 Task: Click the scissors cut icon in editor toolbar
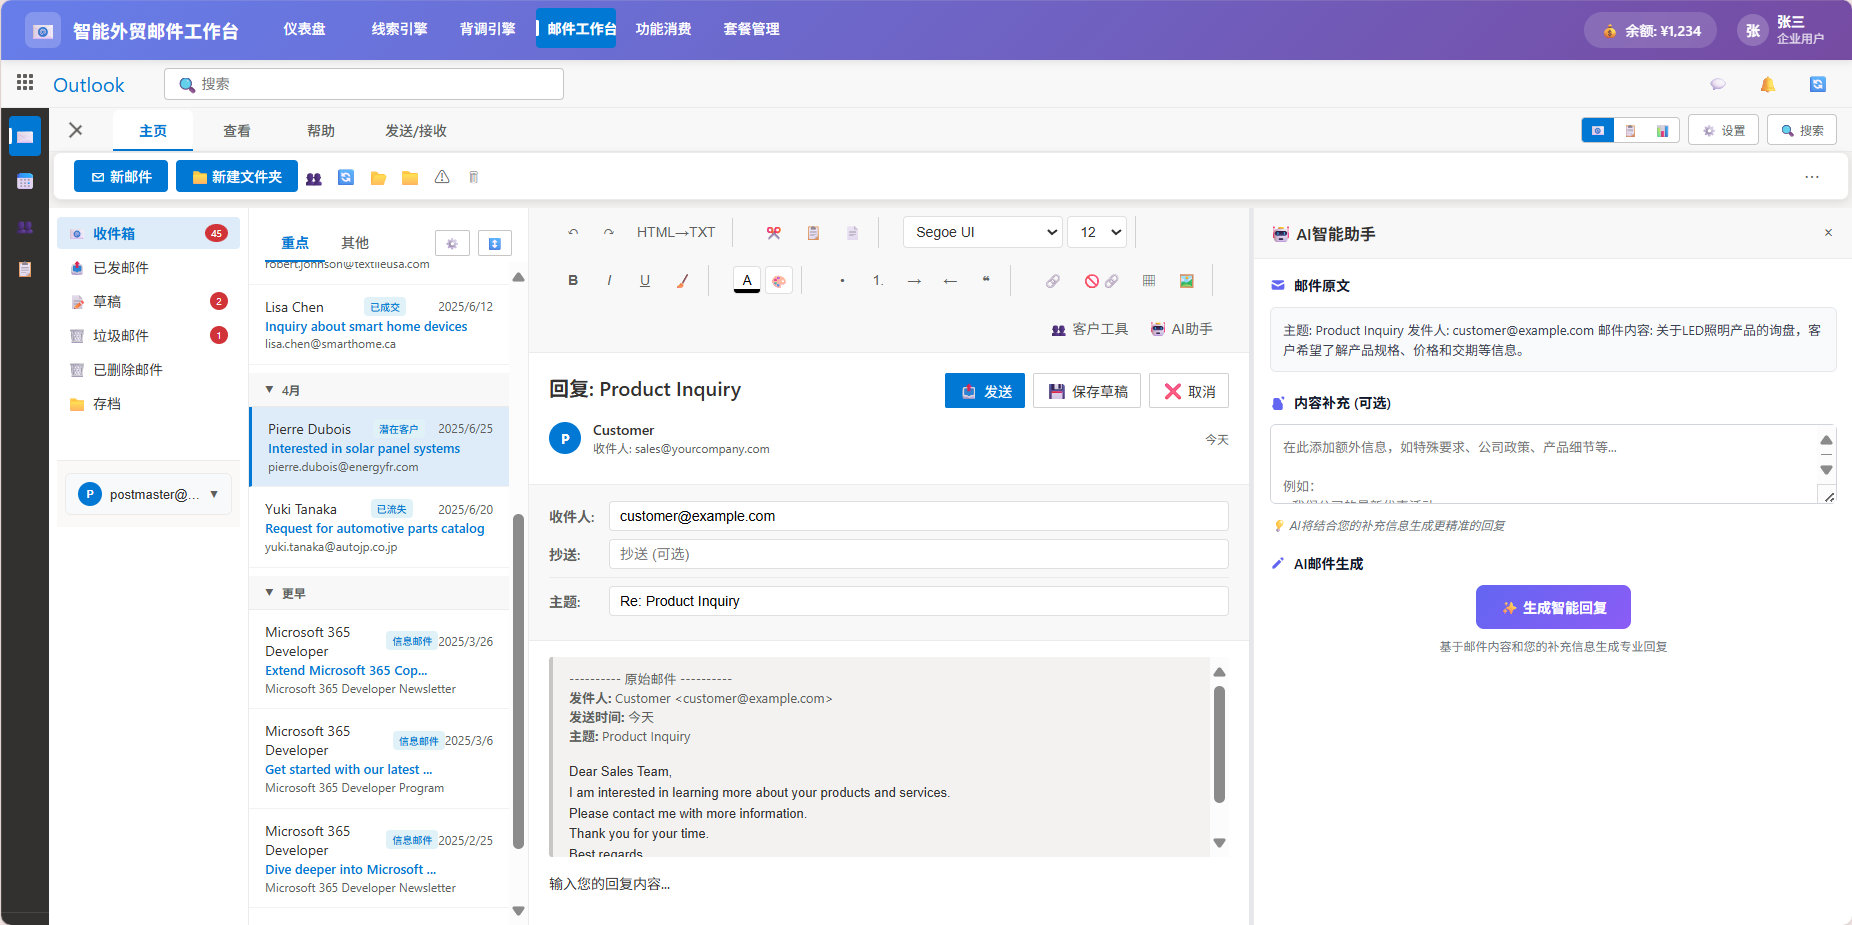(773, 233)
